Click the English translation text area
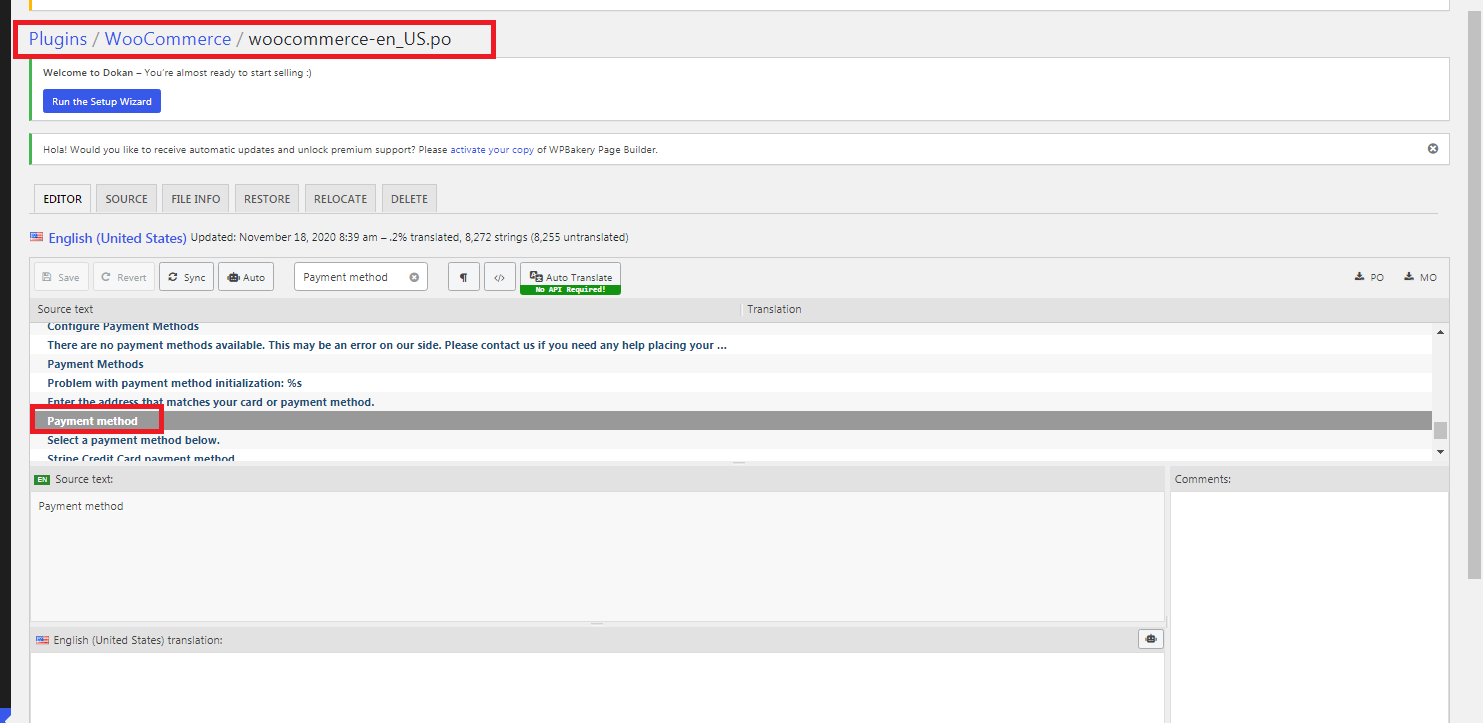The image size is (1483, 723). pos(597,688)
